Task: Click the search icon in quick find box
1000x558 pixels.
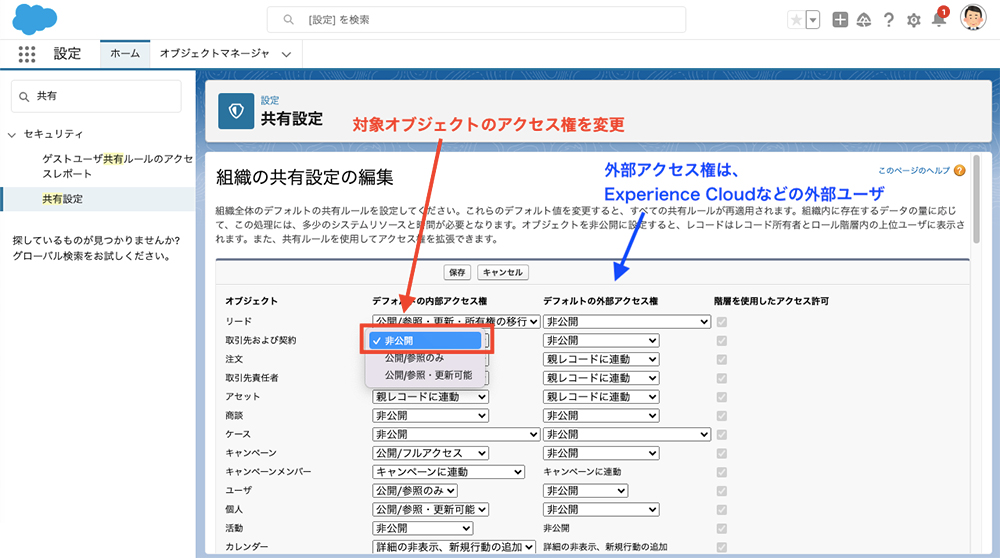Action: point(24,97)
